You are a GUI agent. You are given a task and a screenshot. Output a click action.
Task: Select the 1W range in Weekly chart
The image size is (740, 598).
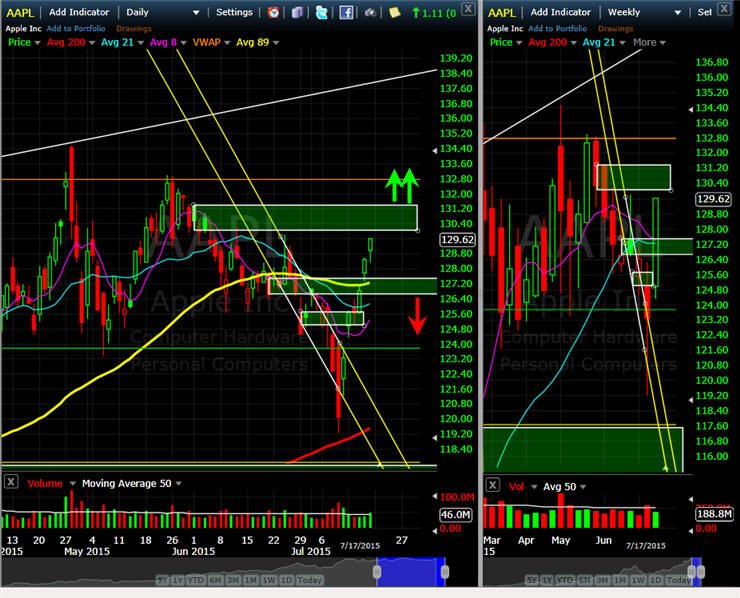639,580
